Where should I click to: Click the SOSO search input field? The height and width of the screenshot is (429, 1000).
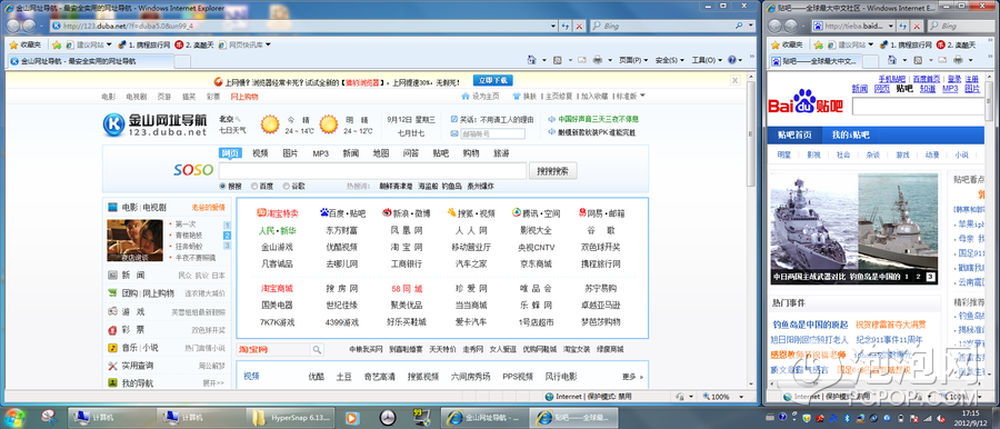coord(372,171)
